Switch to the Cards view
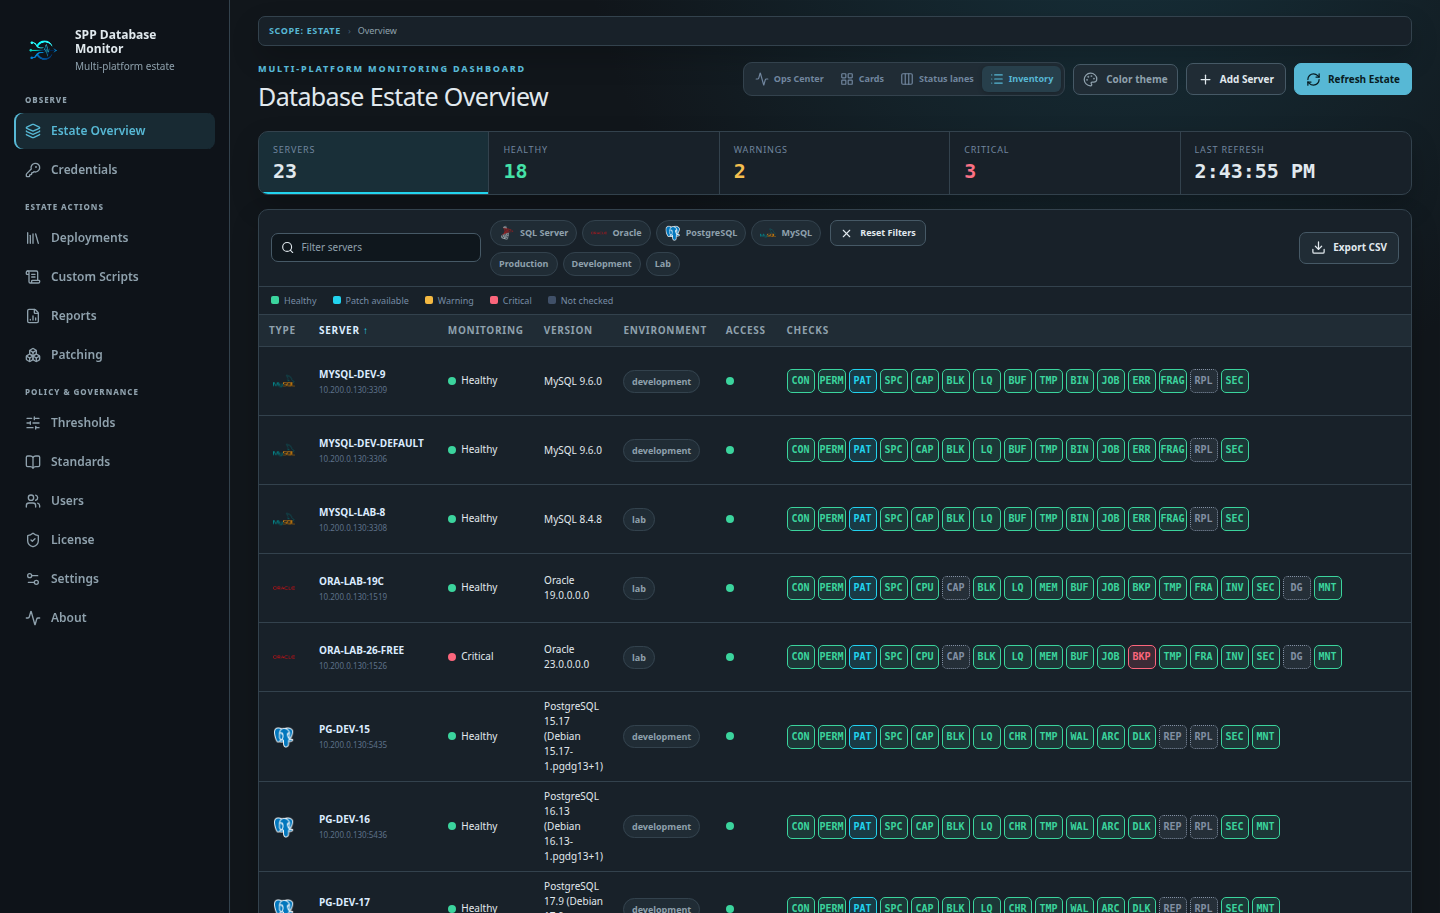This screenshot has width=1440, height=913. click(x=862, y=79)
